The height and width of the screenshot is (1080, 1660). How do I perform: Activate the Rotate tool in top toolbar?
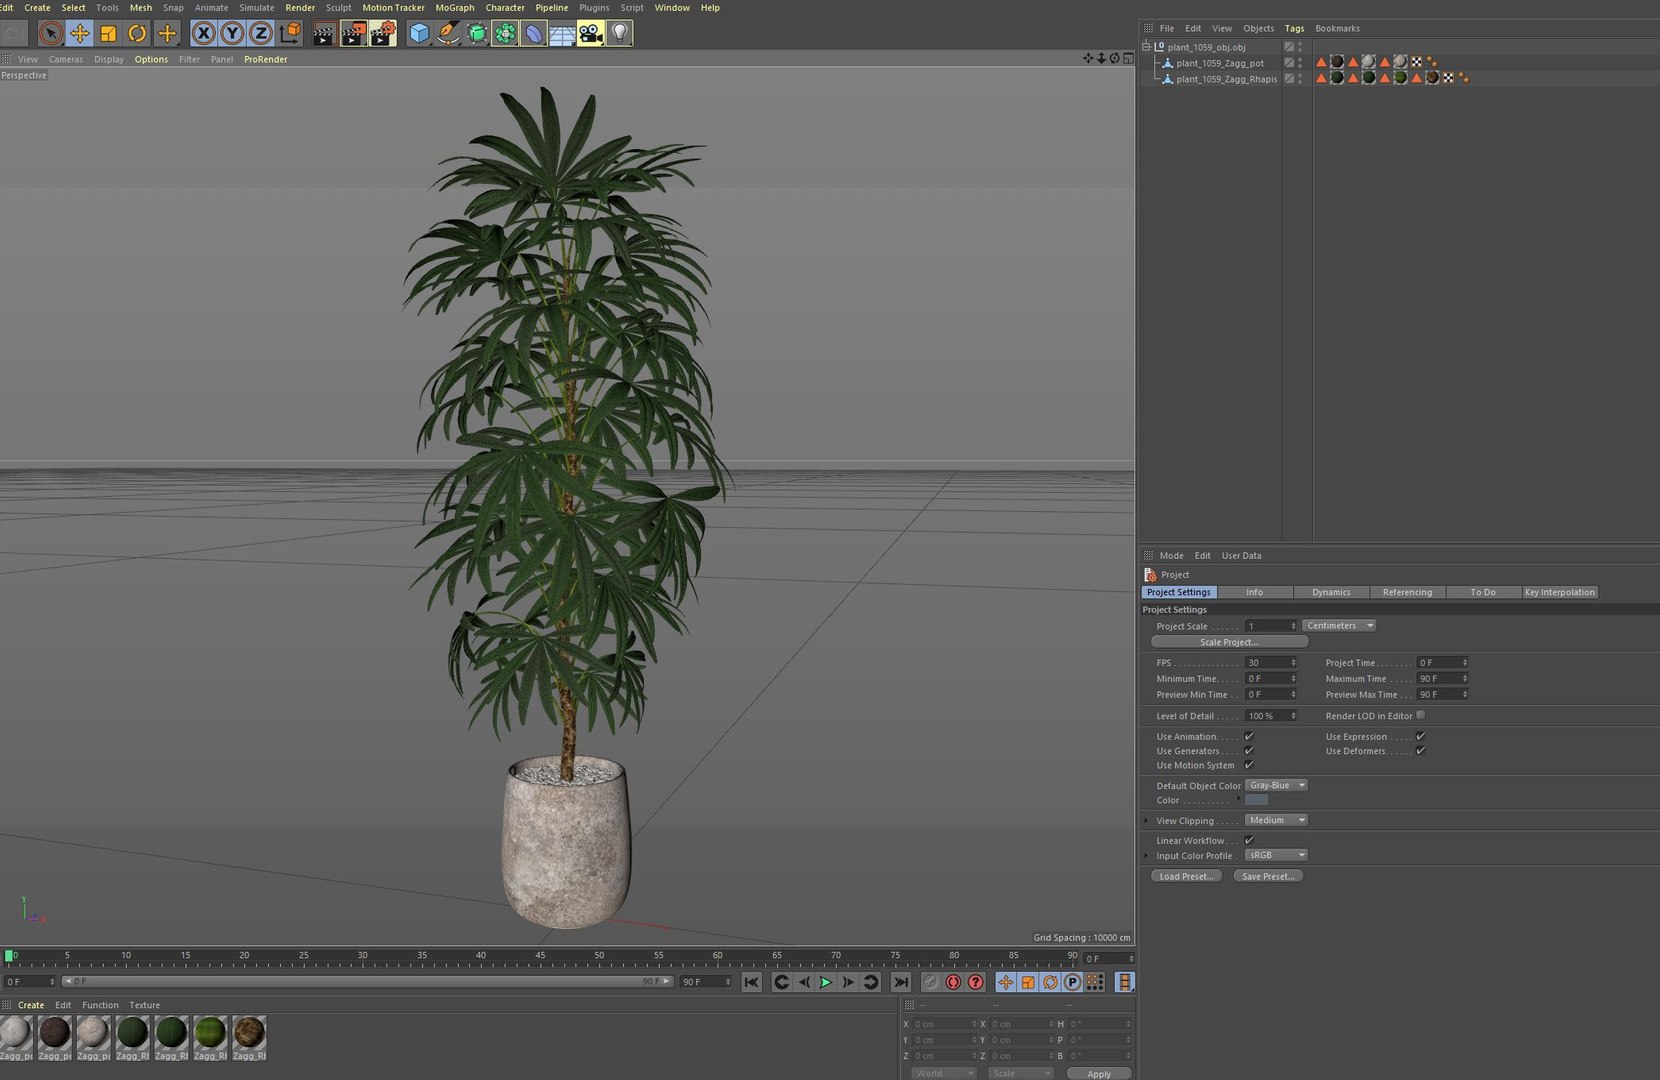tap(137, 33)
